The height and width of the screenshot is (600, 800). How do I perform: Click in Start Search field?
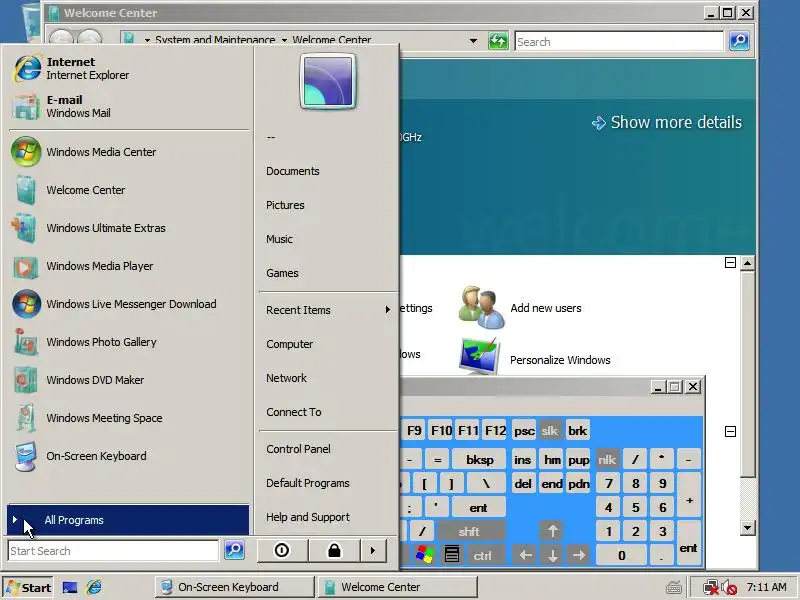113,551
